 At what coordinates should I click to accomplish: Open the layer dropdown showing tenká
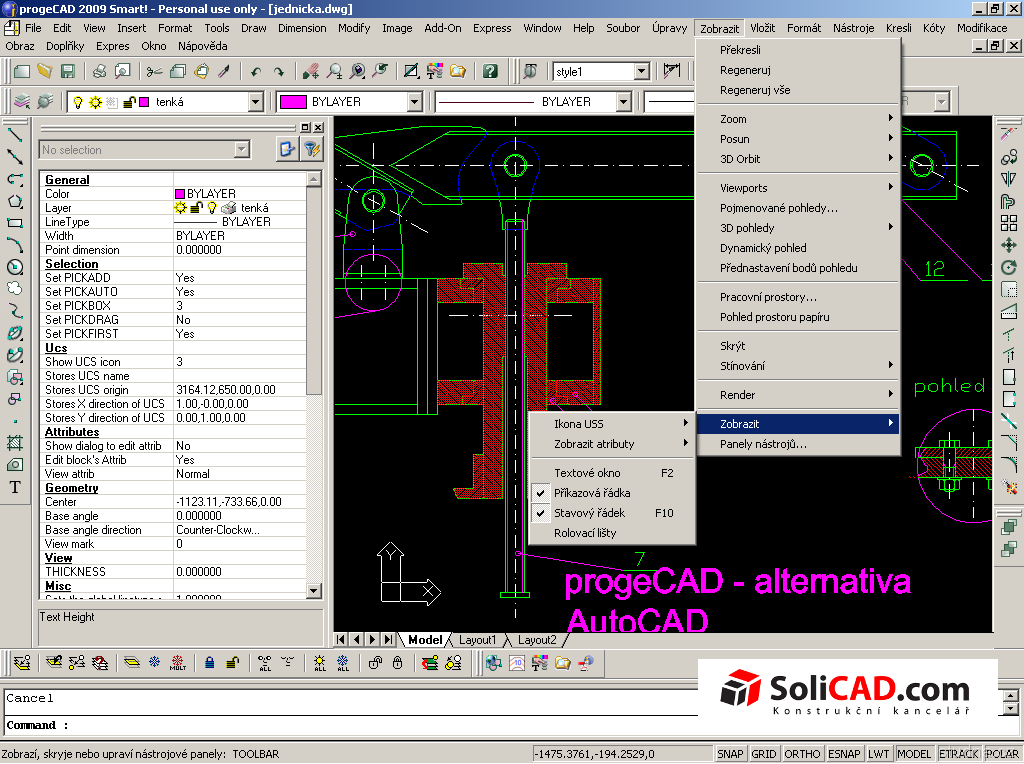click(255, 102)
